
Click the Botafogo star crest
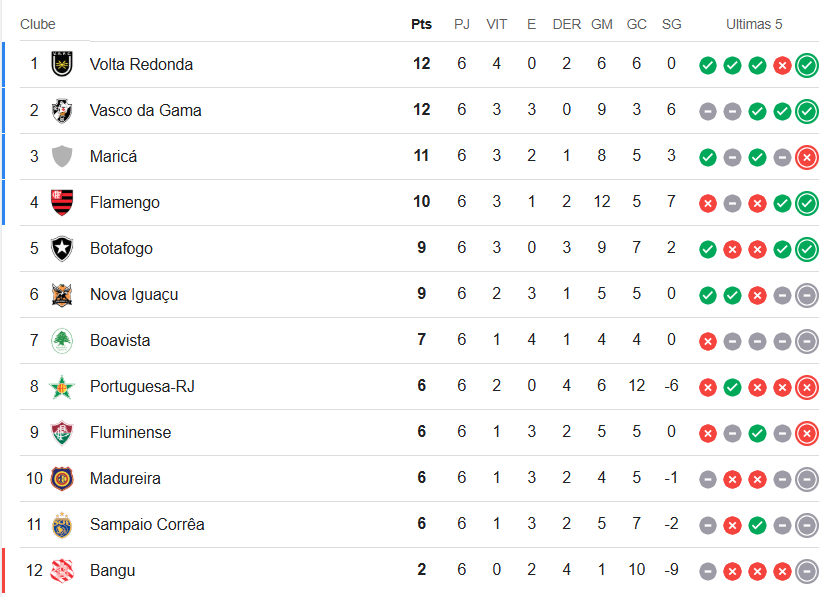(62, 249)
